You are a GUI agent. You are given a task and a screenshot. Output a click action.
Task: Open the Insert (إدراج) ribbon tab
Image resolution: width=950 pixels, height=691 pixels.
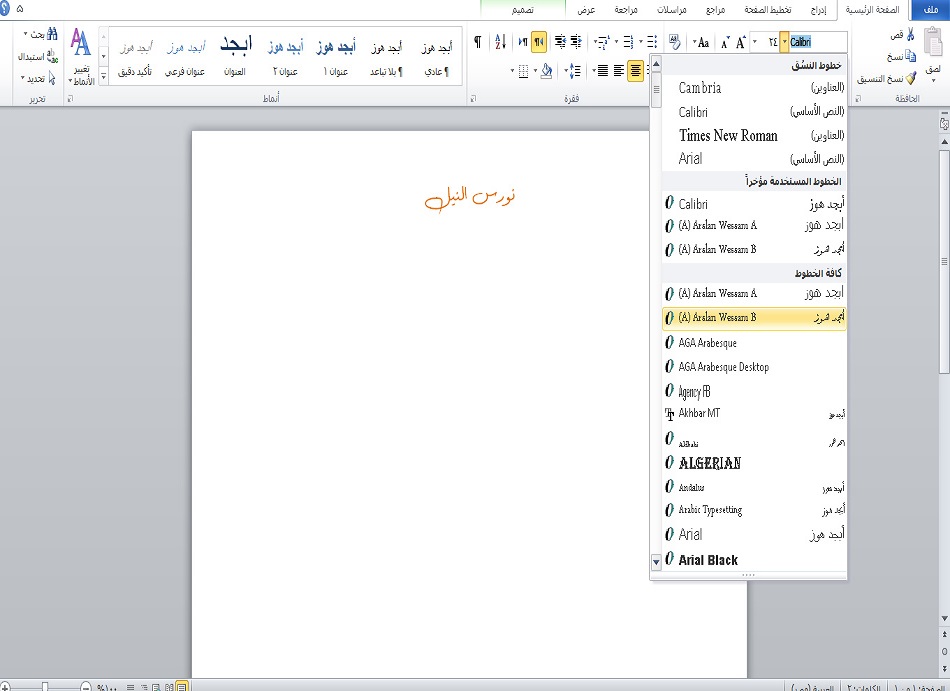[818, 9]
